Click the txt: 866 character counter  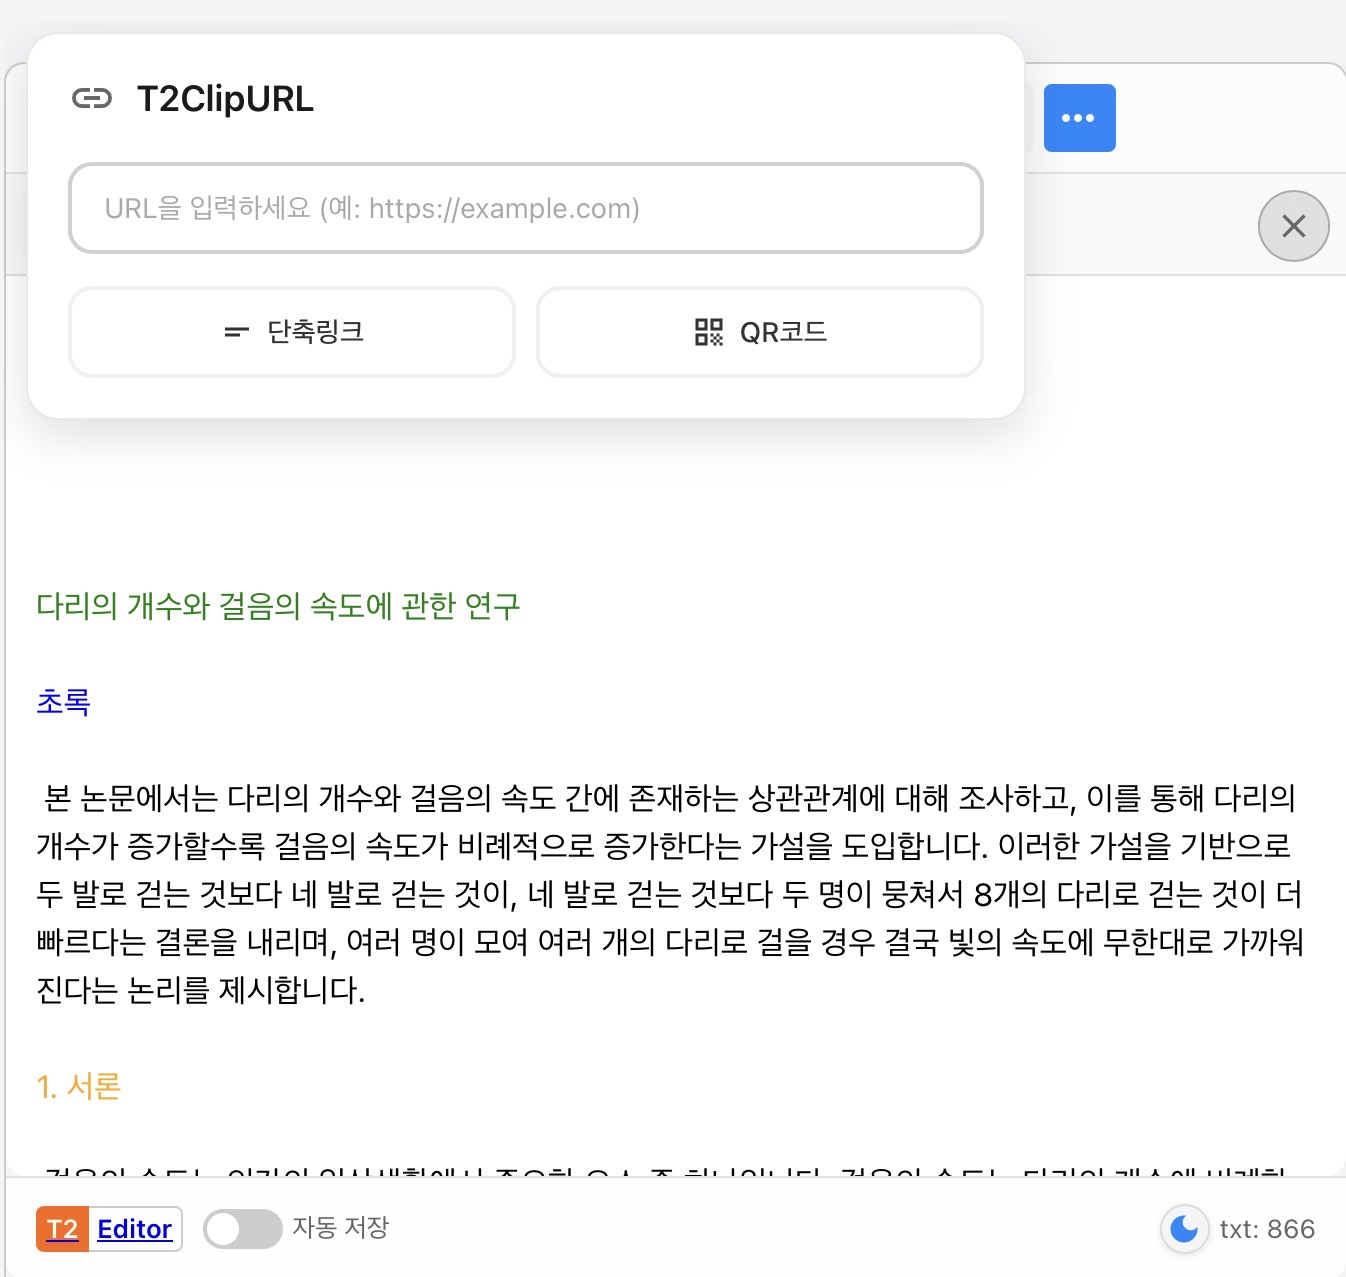(1266, 1229)
